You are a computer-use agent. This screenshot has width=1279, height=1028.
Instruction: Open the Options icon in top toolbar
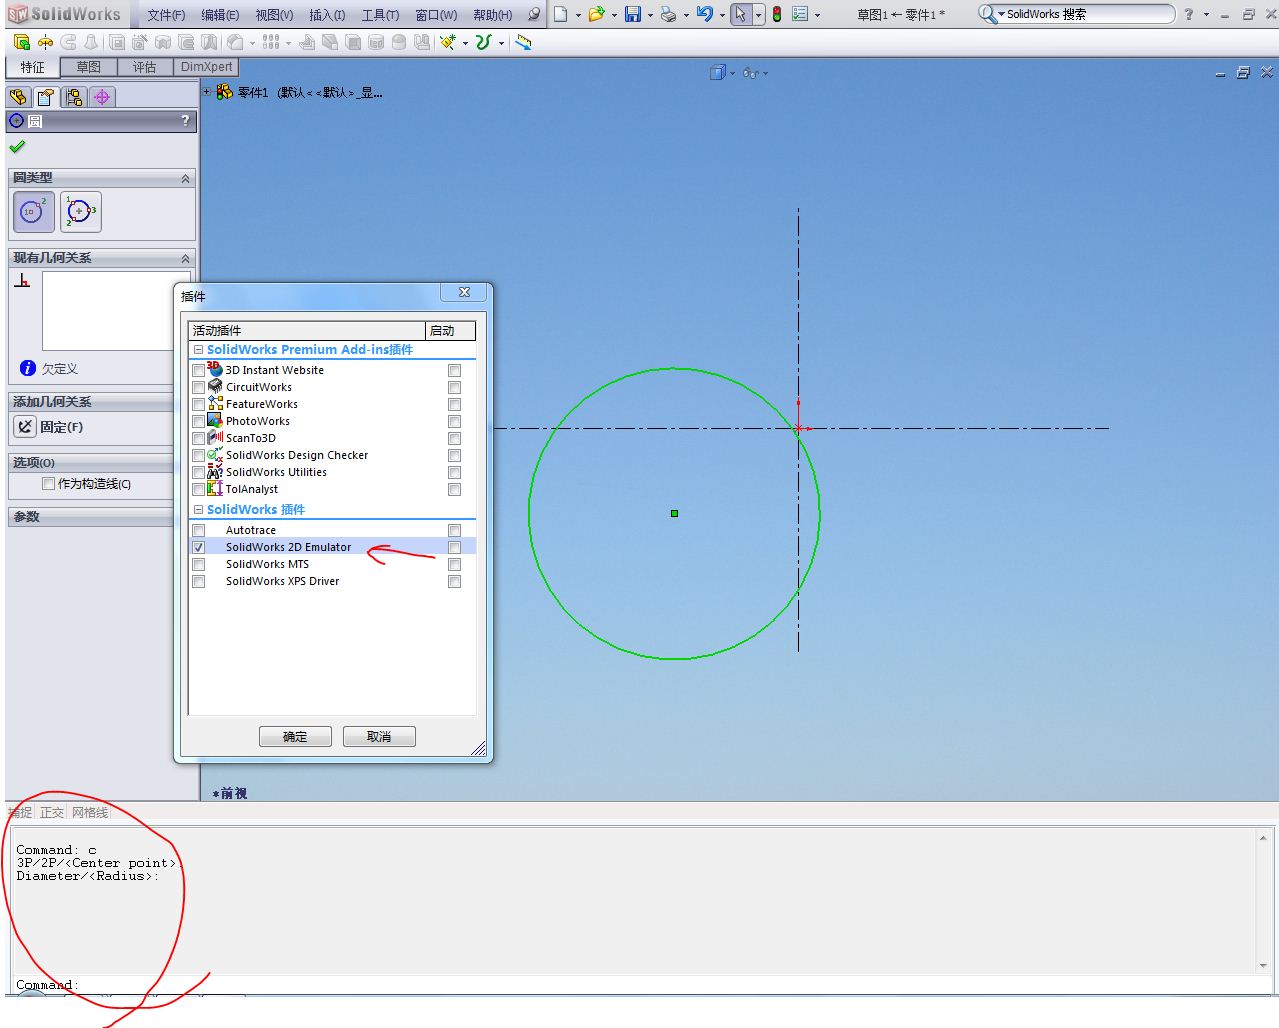800,14
